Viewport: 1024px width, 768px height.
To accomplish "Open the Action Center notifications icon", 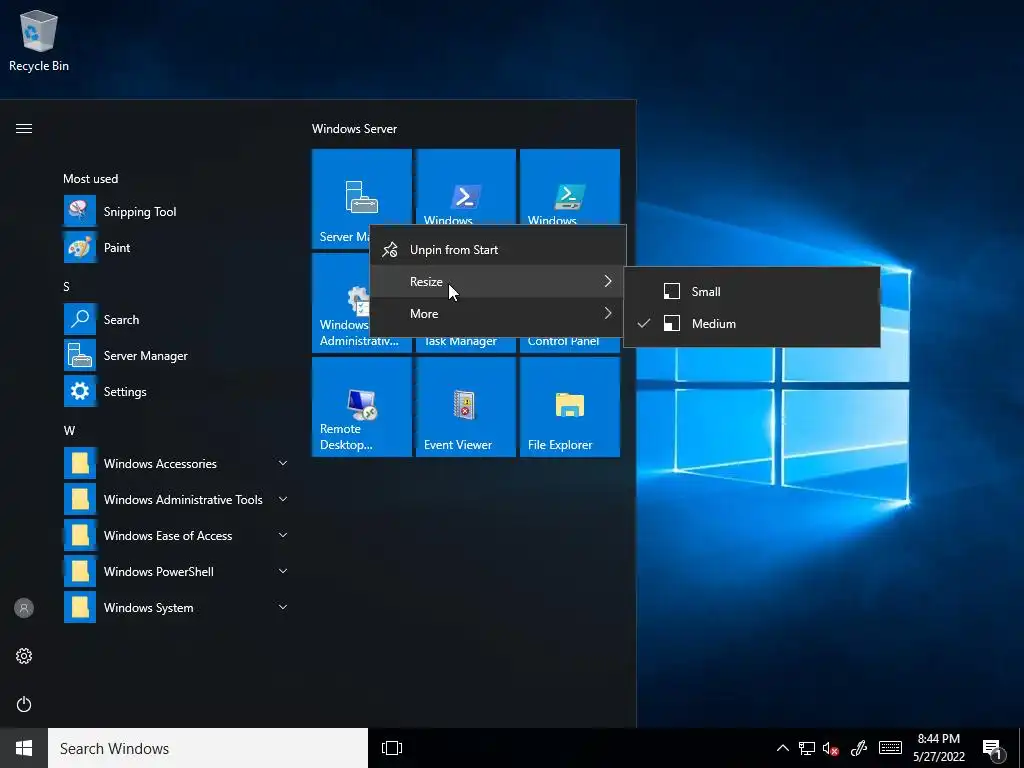I will point(993,748).
